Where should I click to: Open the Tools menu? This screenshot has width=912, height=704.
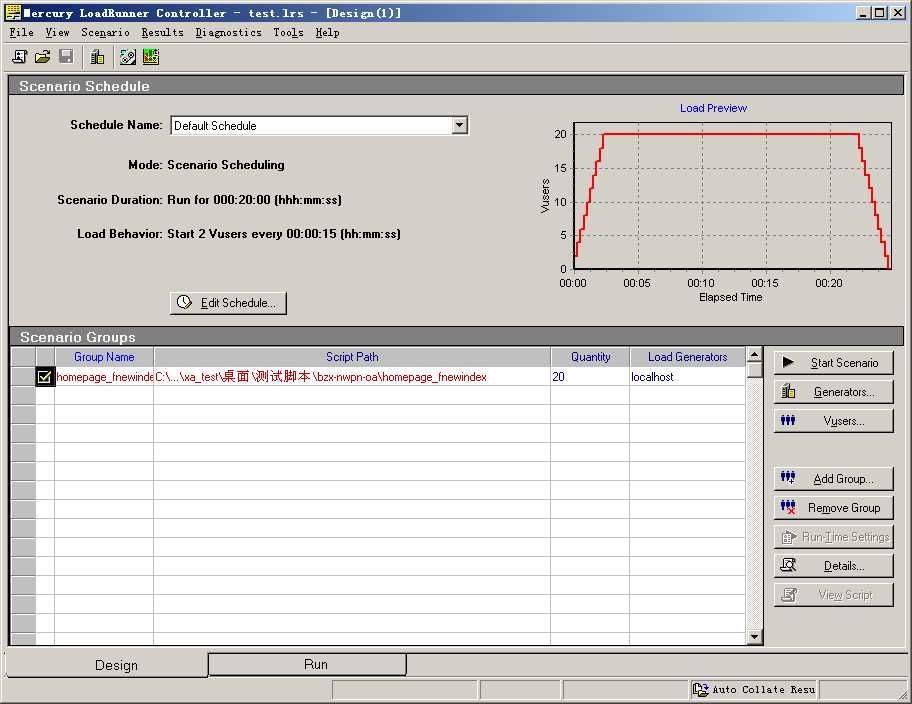click(288, 33)
